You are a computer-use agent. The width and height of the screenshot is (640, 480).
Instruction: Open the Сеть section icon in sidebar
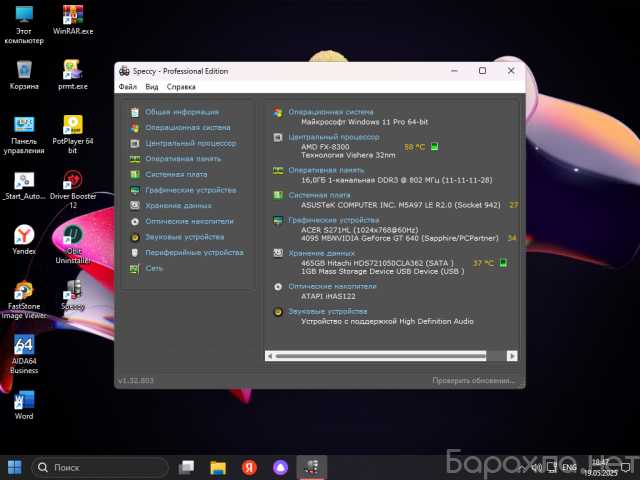135,269
